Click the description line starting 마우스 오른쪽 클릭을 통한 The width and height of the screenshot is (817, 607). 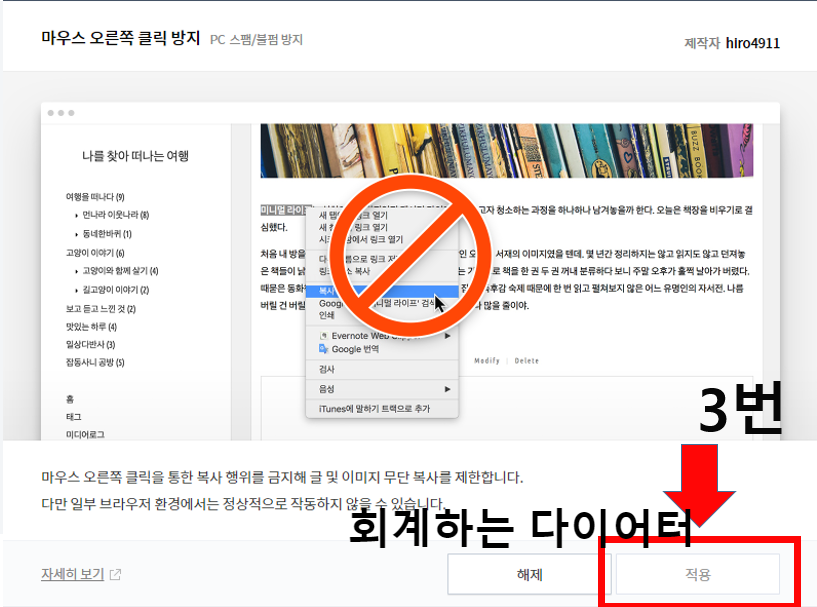[282, 477]
